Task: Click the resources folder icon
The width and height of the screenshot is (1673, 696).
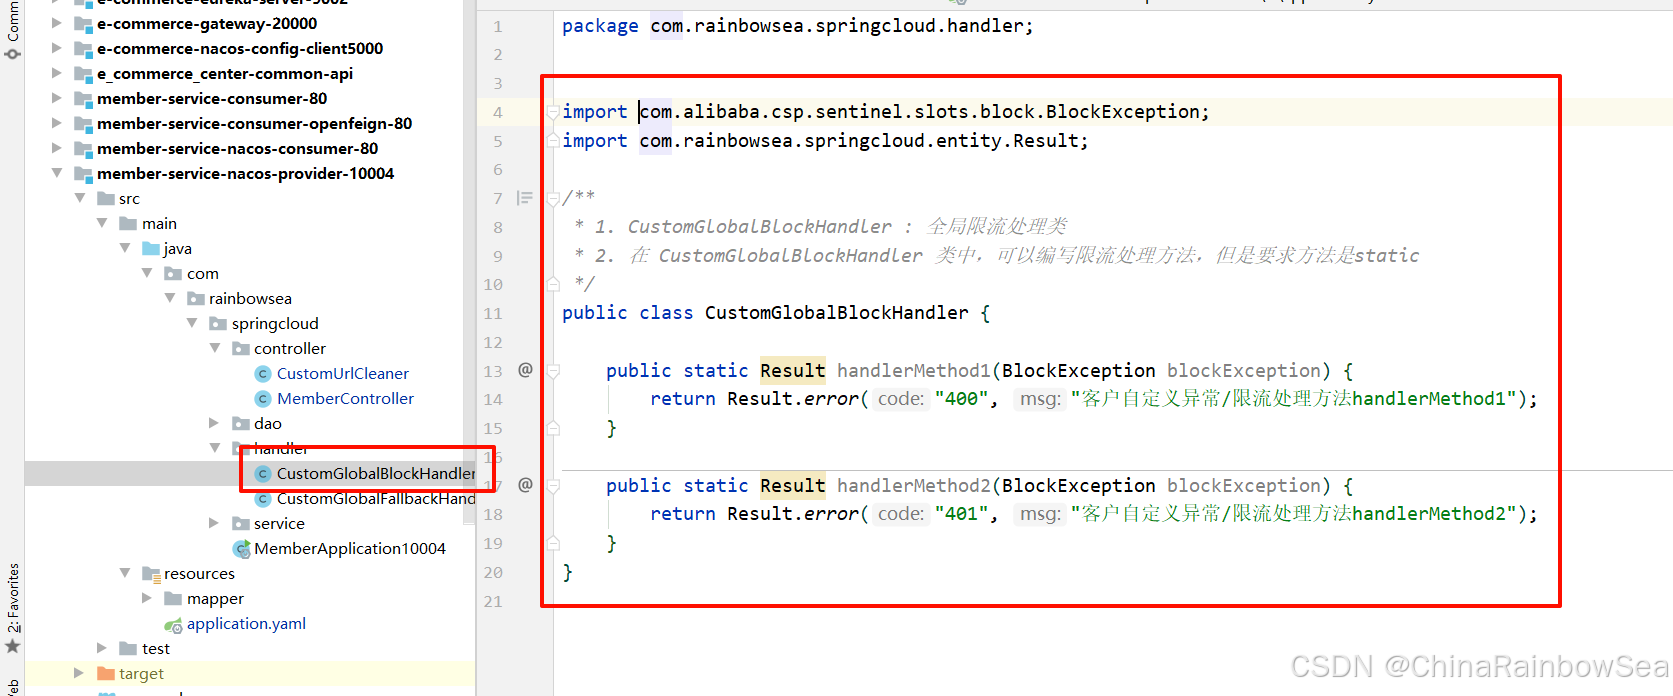Action: 151,573
